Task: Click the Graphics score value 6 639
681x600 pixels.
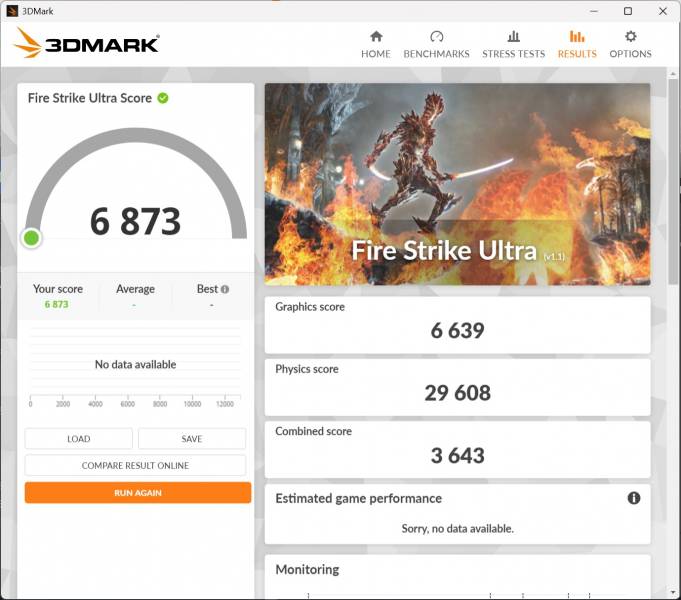Action: coord(457,331)
